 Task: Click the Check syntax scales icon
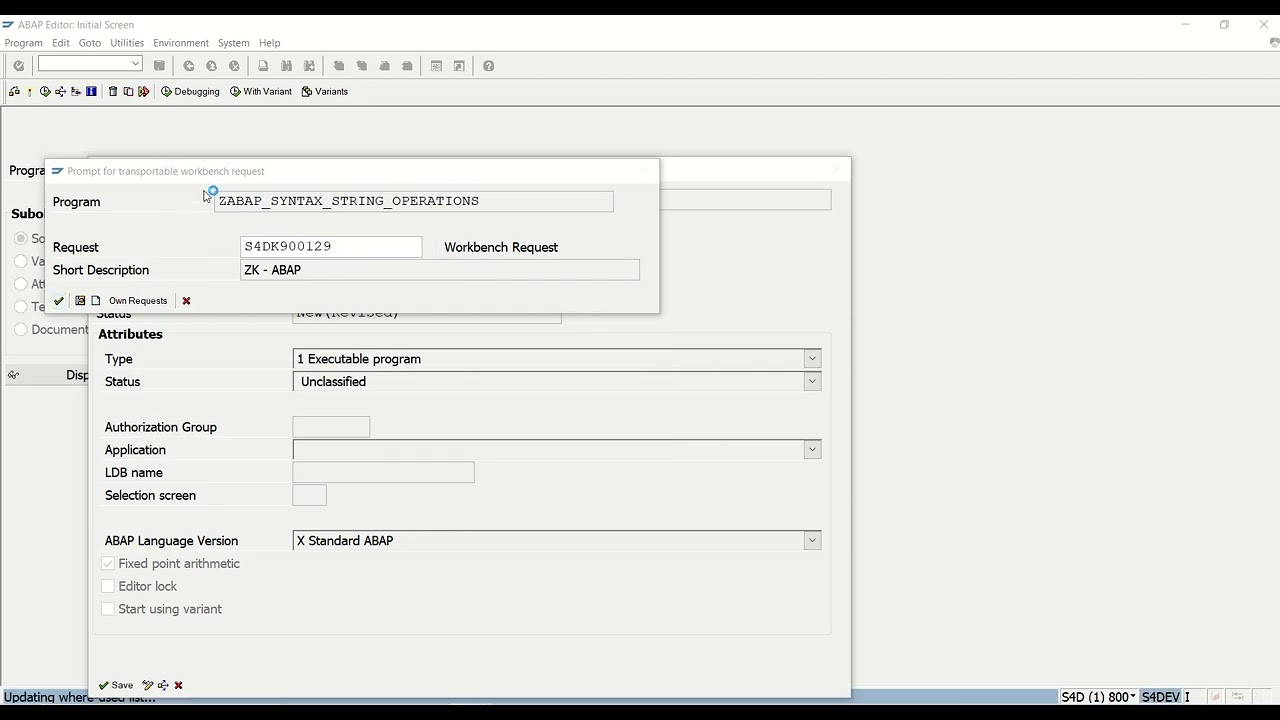point(14,91)
